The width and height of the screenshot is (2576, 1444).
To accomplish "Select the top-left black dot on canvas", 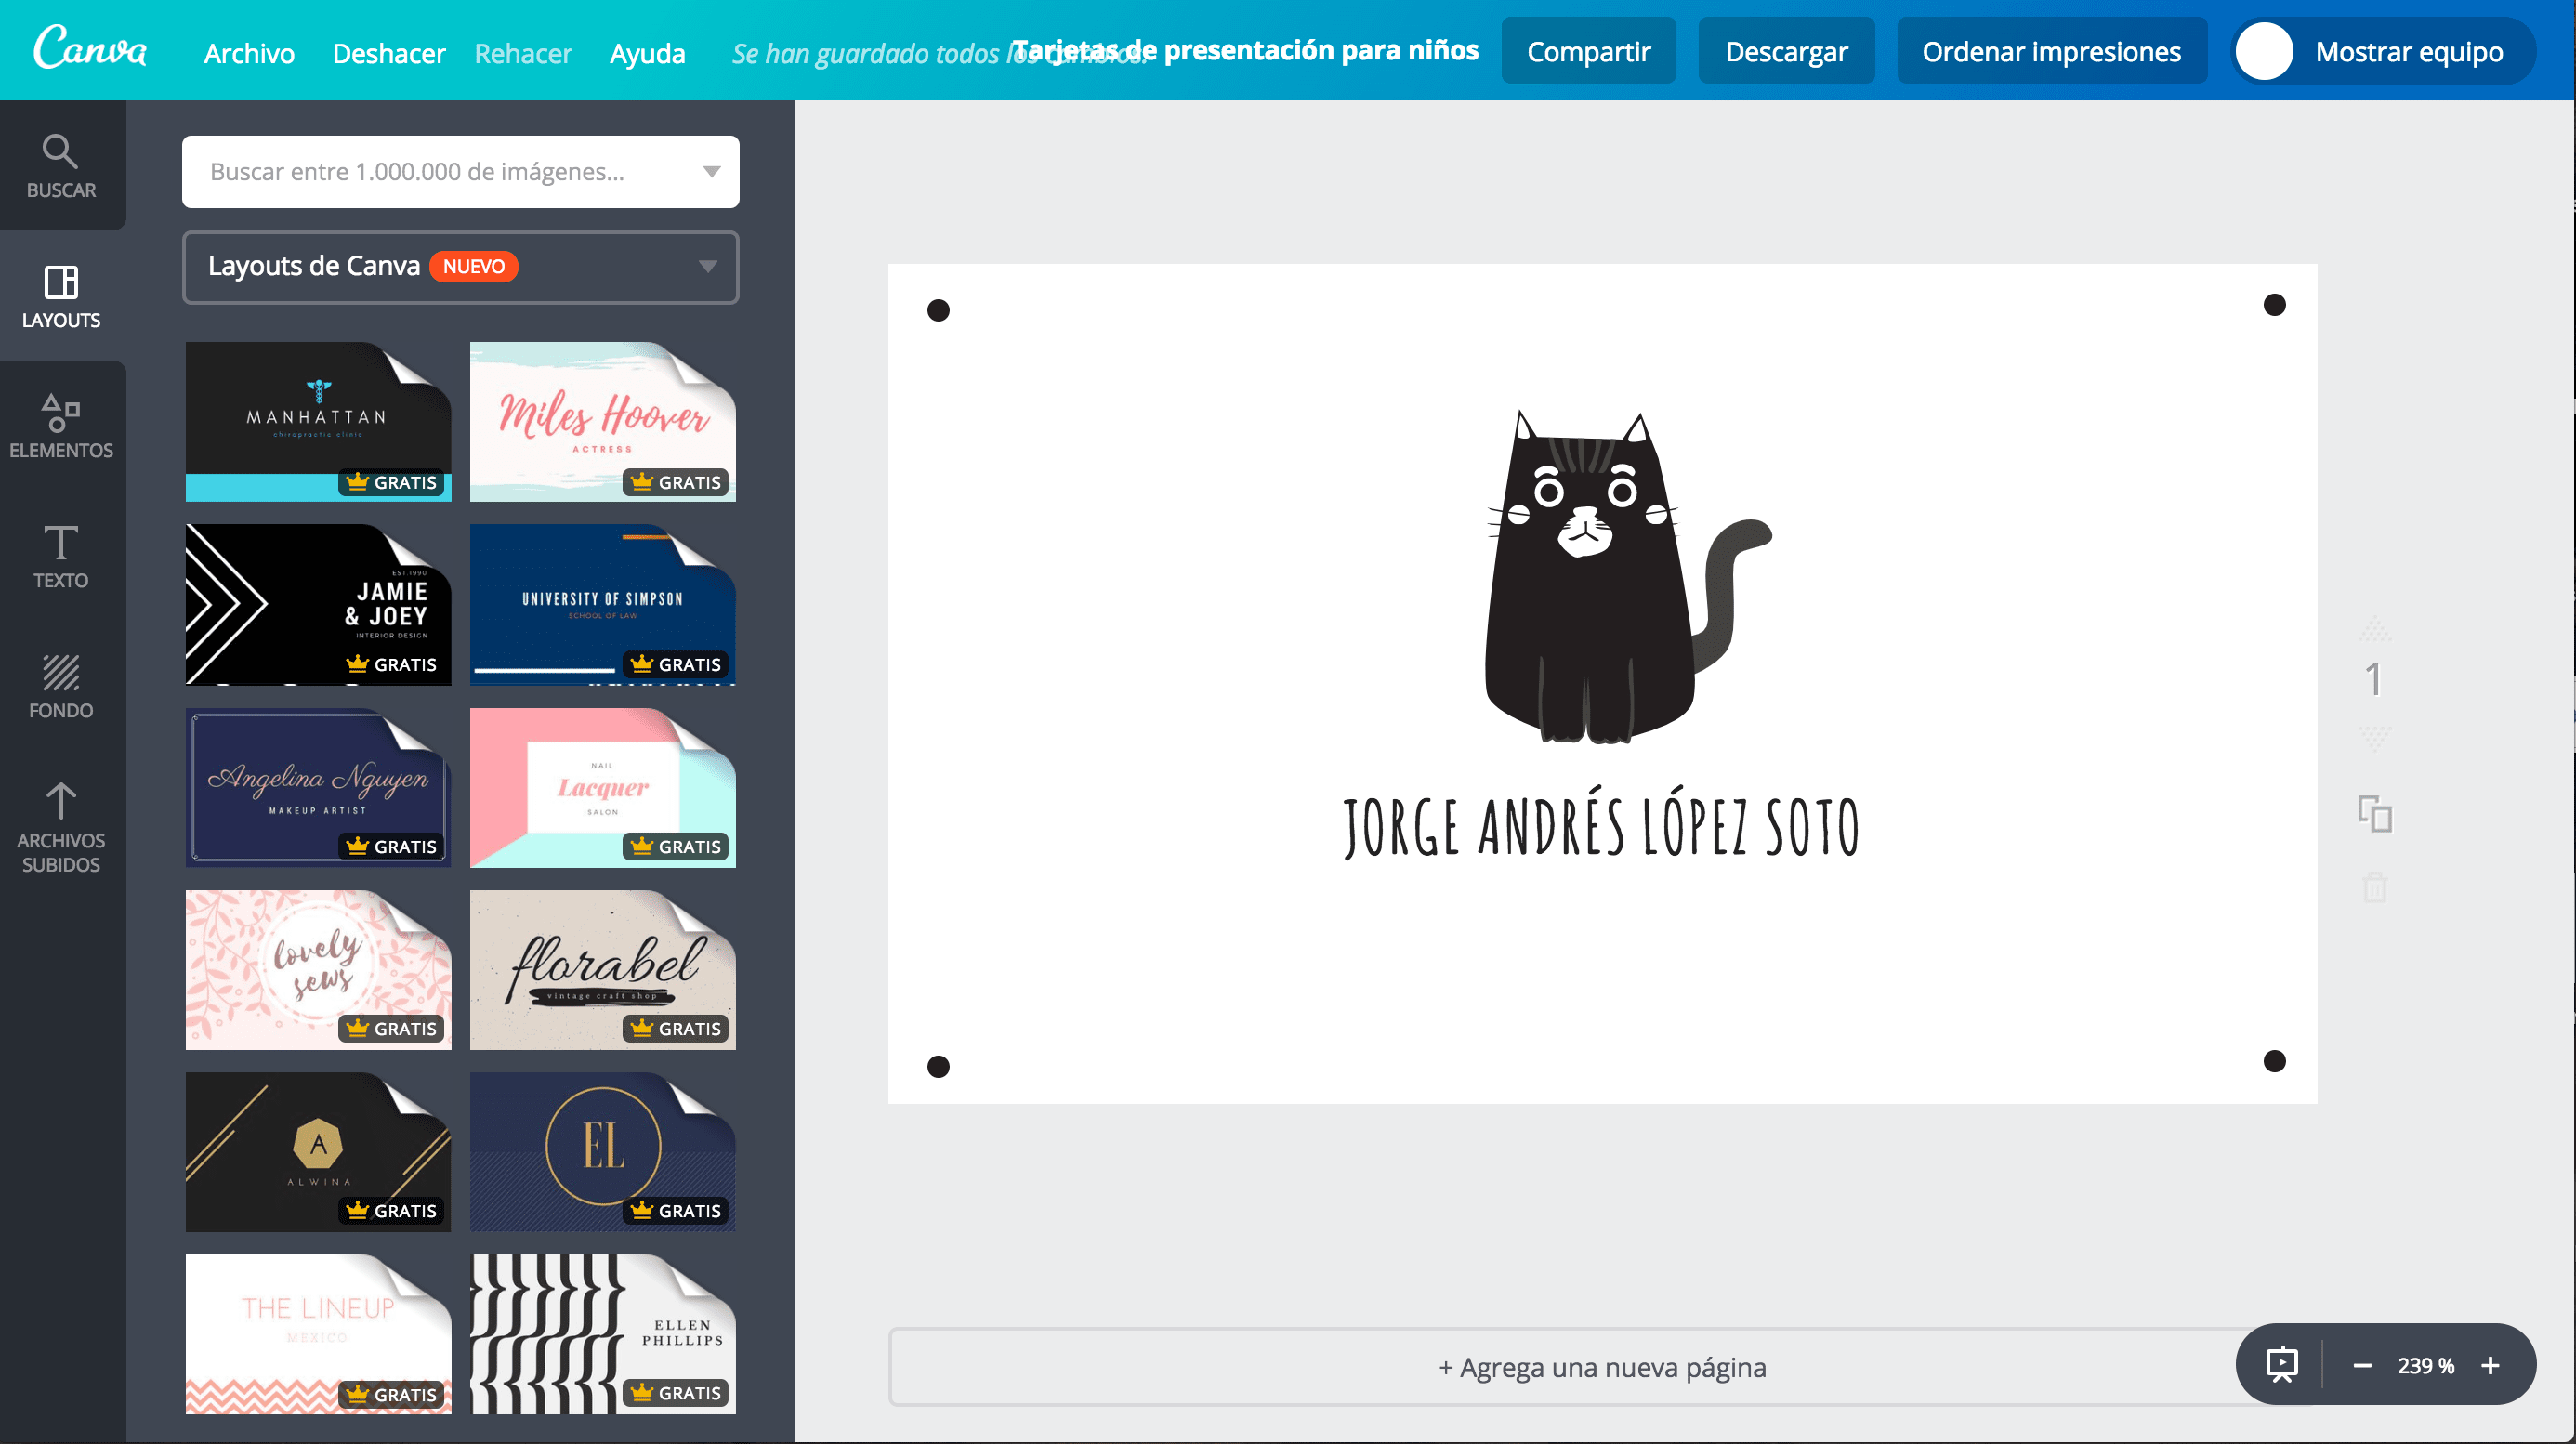I will (x=938, y=310).
